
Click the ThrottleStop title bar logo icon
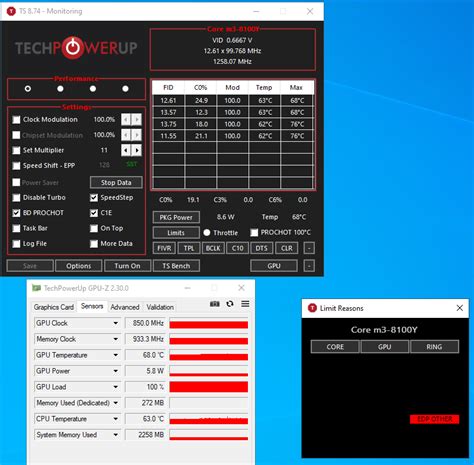coord(11,11)
